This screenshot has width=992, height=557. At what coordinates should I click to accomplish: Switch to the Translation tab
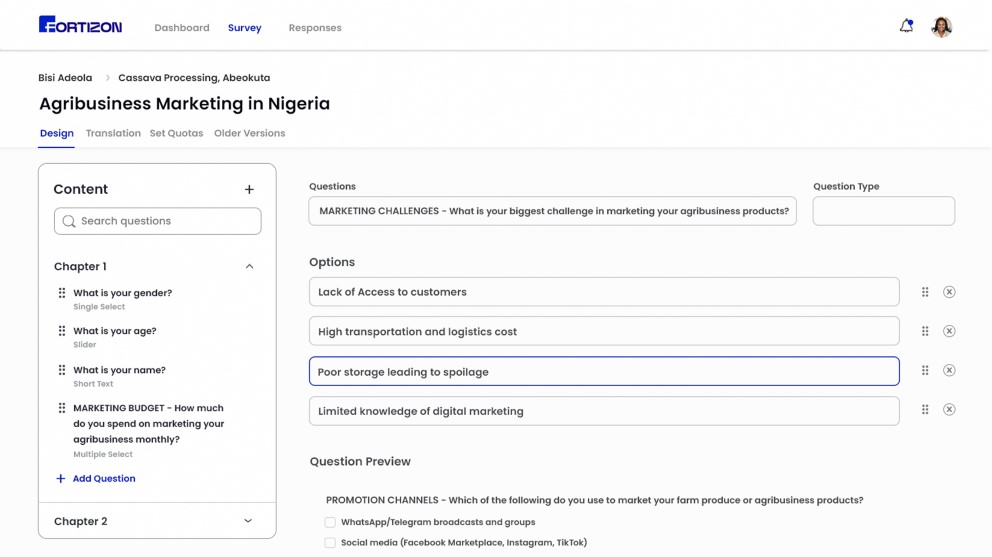113,133
